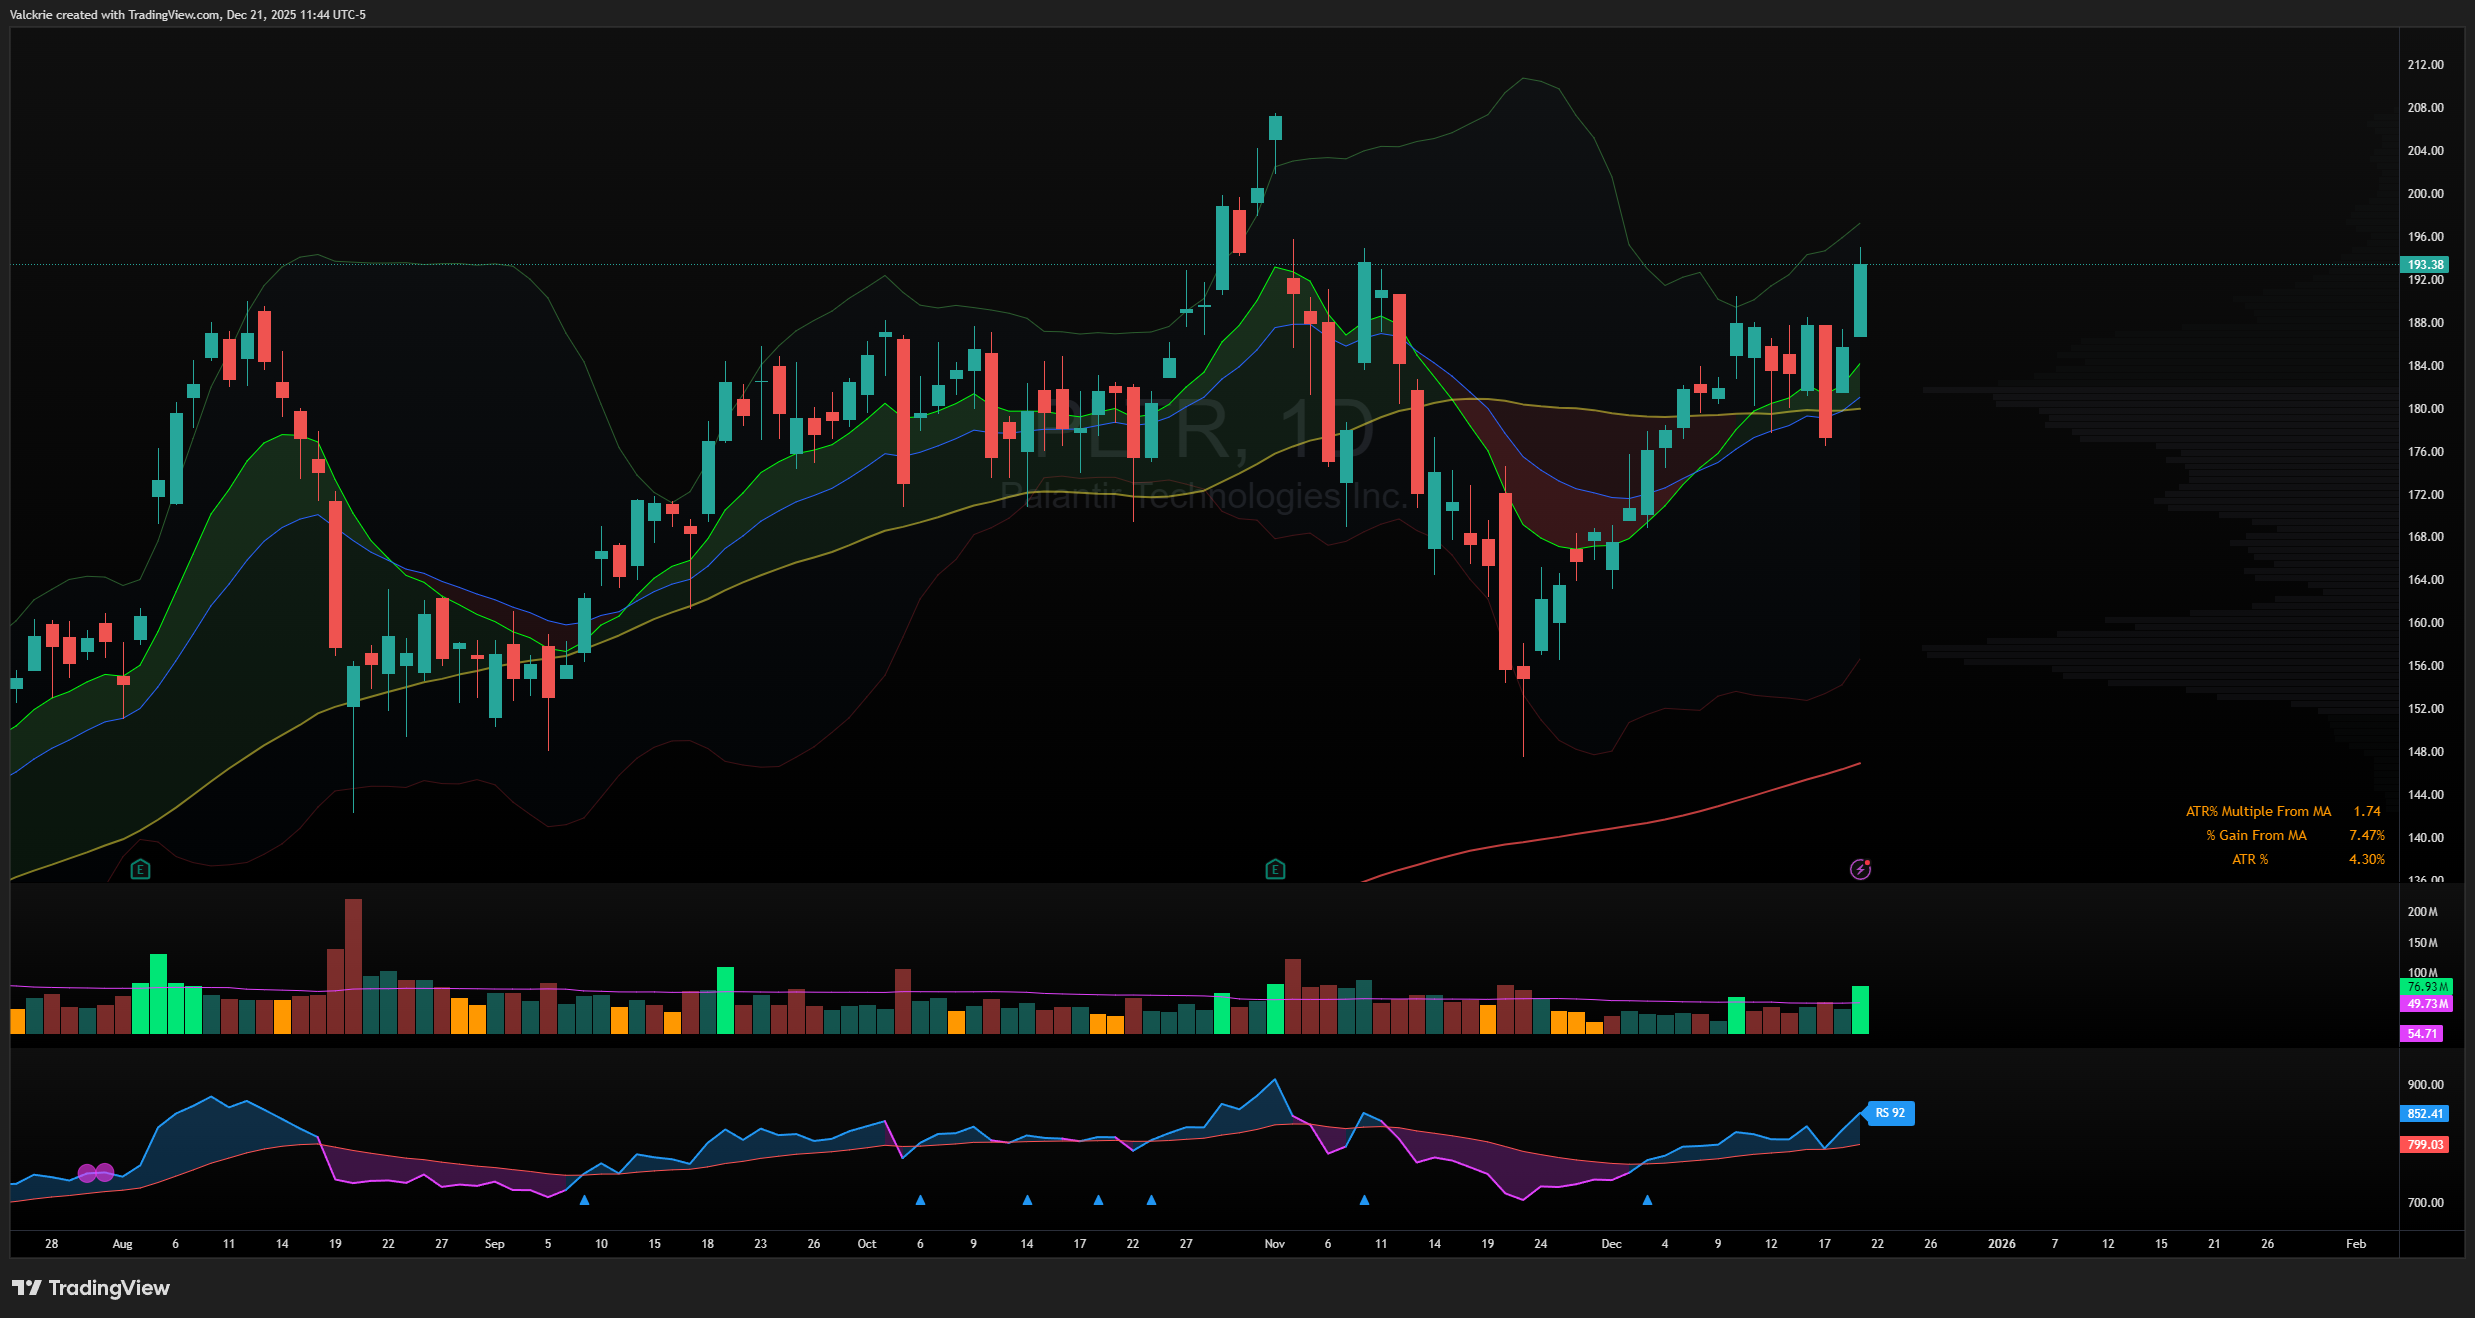Image resolution: width=2475 pixels, height=1318 pixels.
Task: Click the blue 852.41 RS value label
Action: click(x=2425, y=1113)
